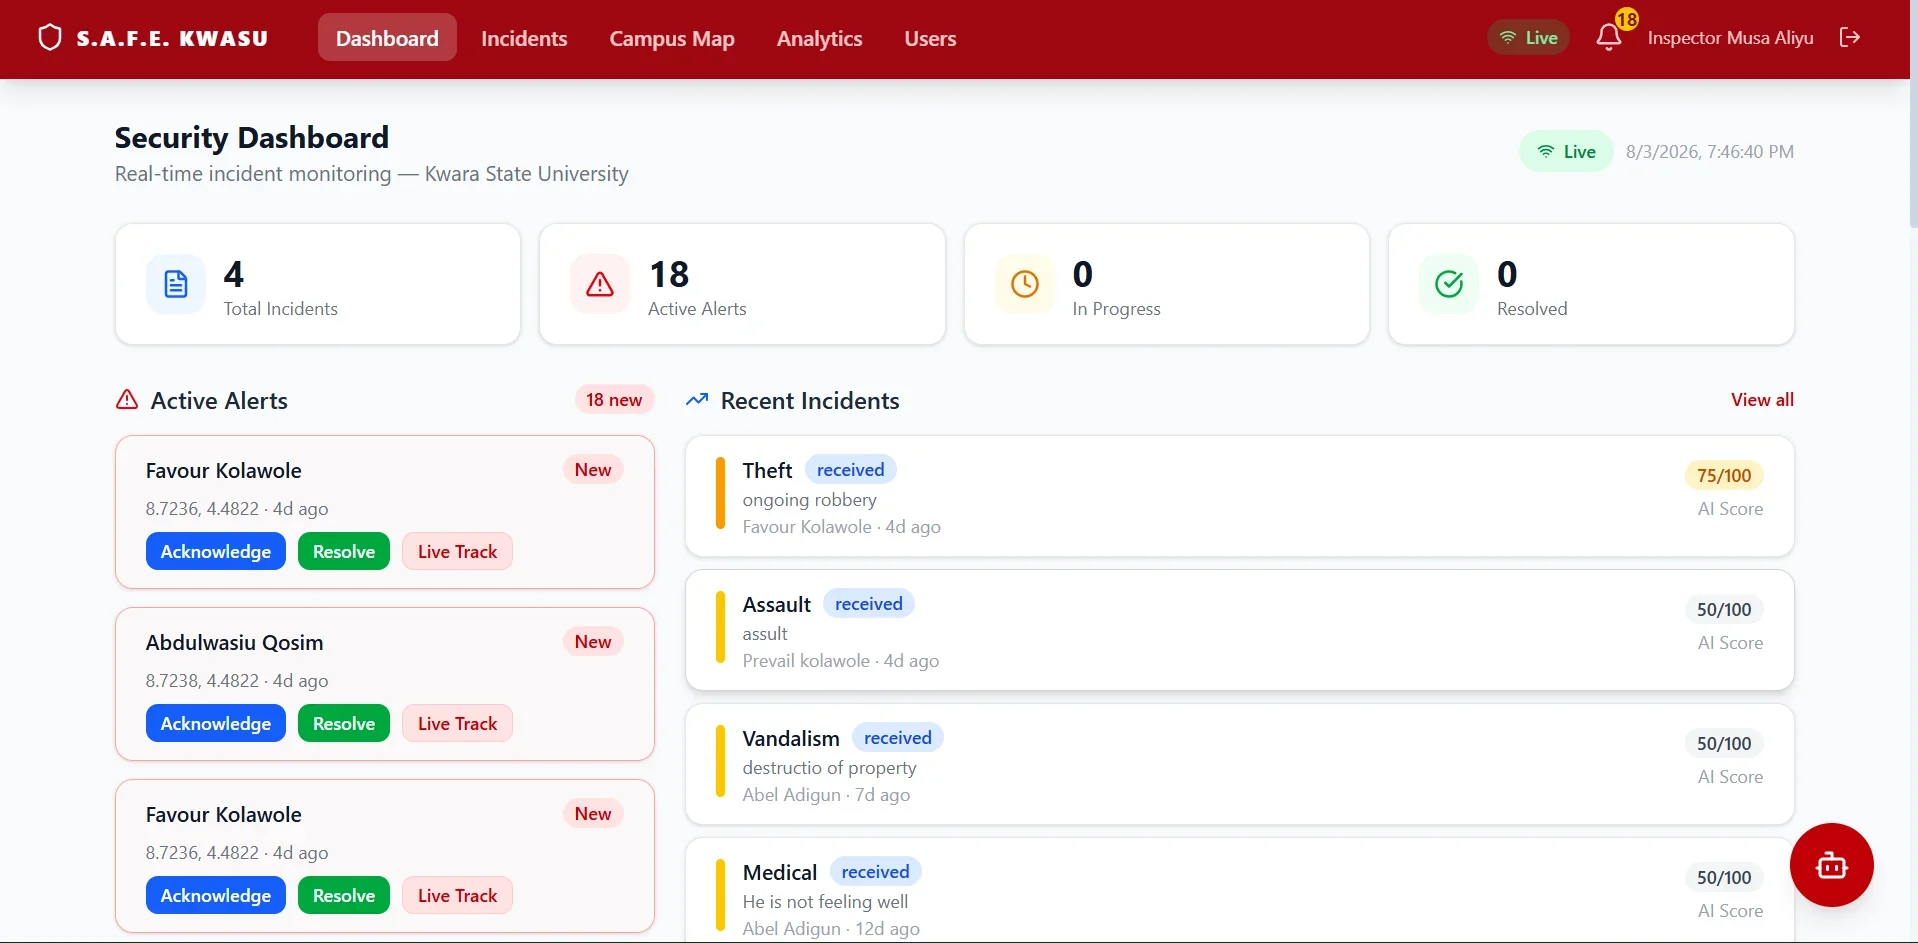Screen dimensions: 1918x943
Task: Click the S.A.F.E. KWASU shield logo icon
Action: tap(49, 38)
